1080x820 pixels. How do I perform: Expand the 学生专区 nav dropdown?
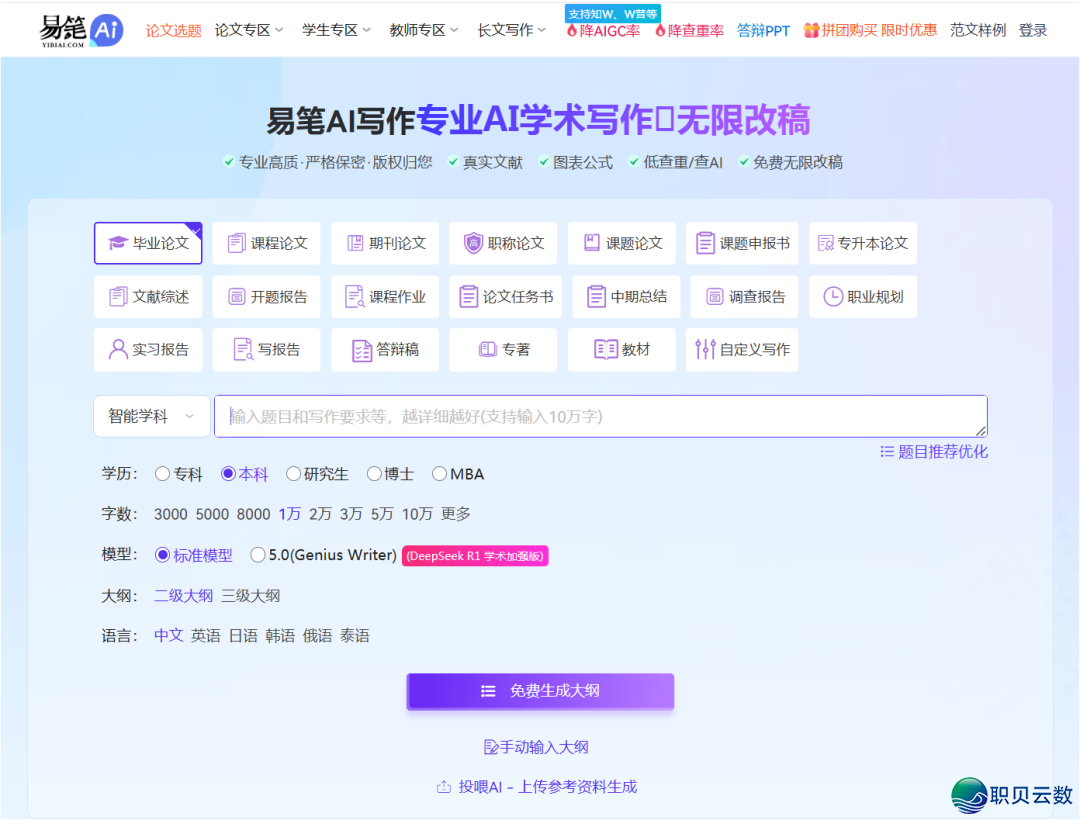[x=336, y=30]
